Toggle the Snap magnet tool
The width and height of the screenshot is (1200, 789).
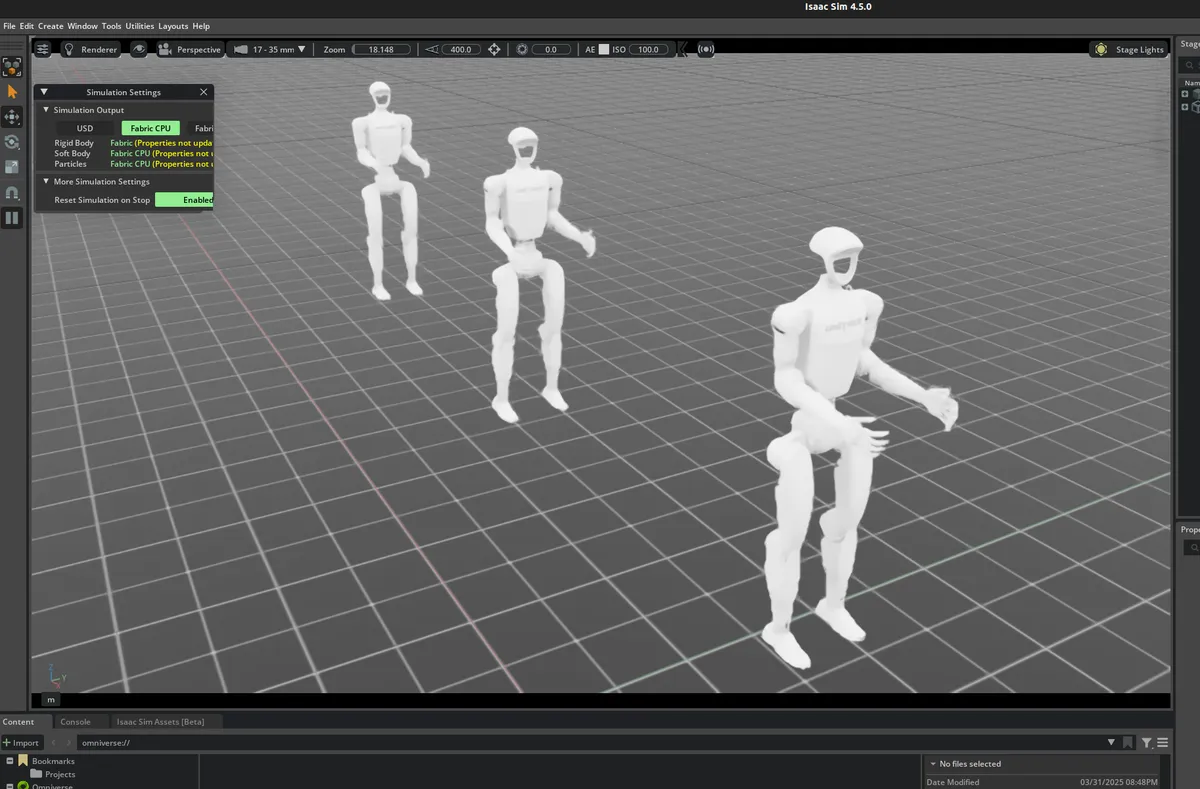coord(12,192)
